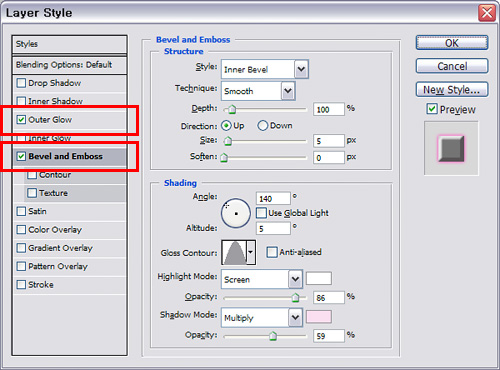Viewport: 500px width, 370px height.
Task: Click the angle and altitude dial
Action: click(x=236, y=213)
